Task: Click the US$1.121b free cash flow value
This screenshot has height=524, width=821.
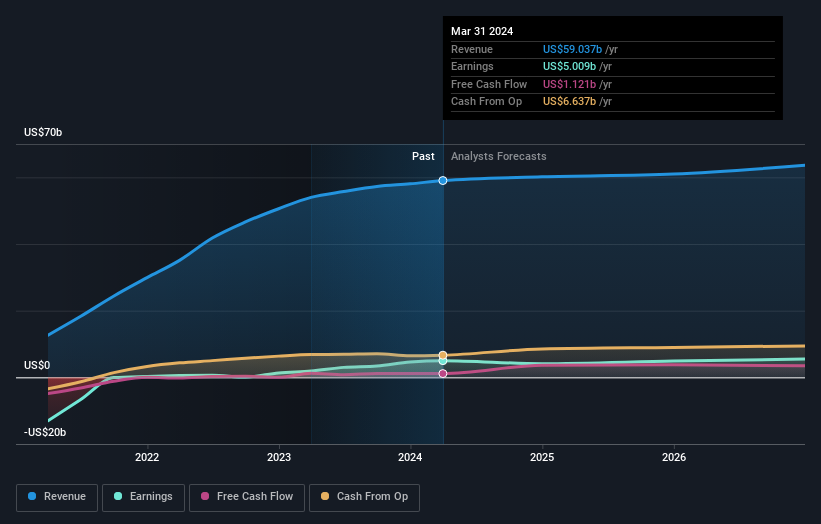Action: point(569,84)
